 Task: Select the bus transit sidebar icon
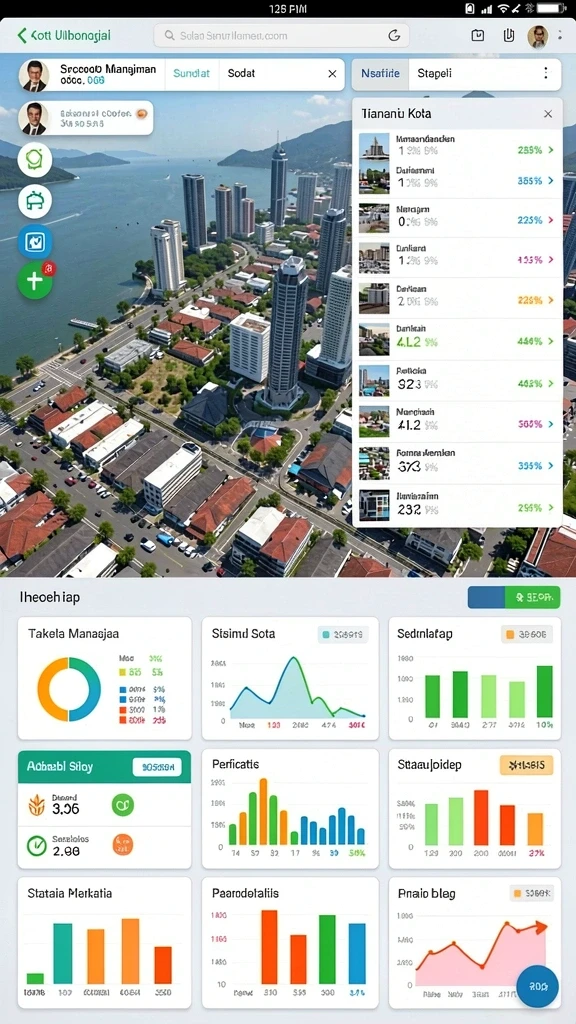pyautogui.click(x=35, y=200)
